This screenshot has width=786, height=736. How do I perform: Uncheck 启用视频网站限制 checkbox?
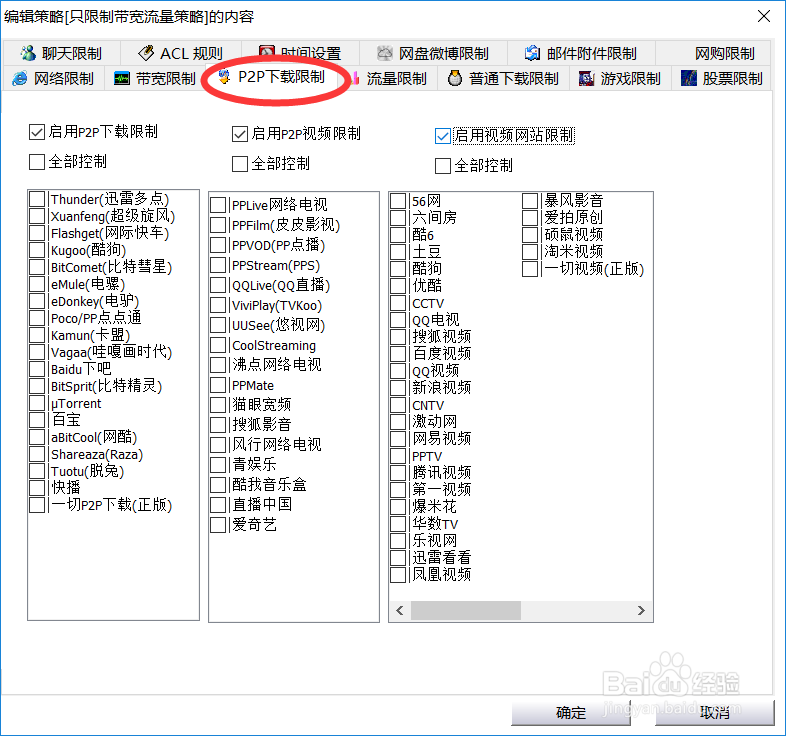[x=443, y=136]
